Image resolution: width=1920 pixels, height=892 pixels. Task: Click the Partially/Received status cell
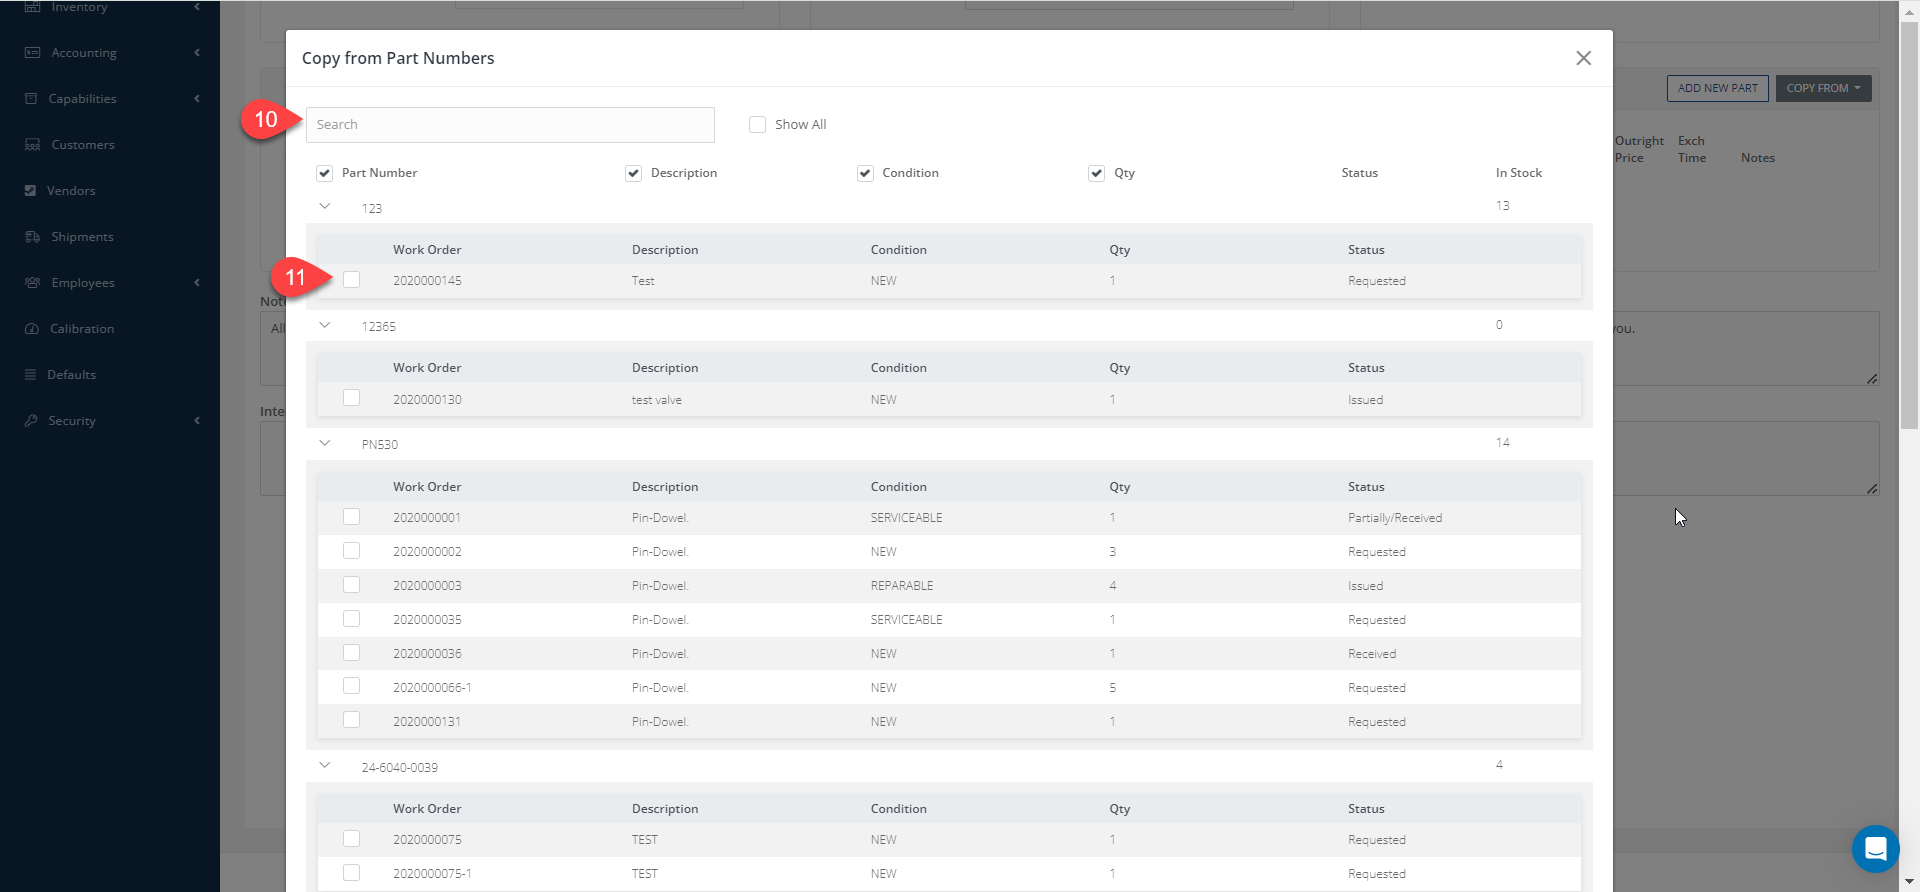[1394, 518]
